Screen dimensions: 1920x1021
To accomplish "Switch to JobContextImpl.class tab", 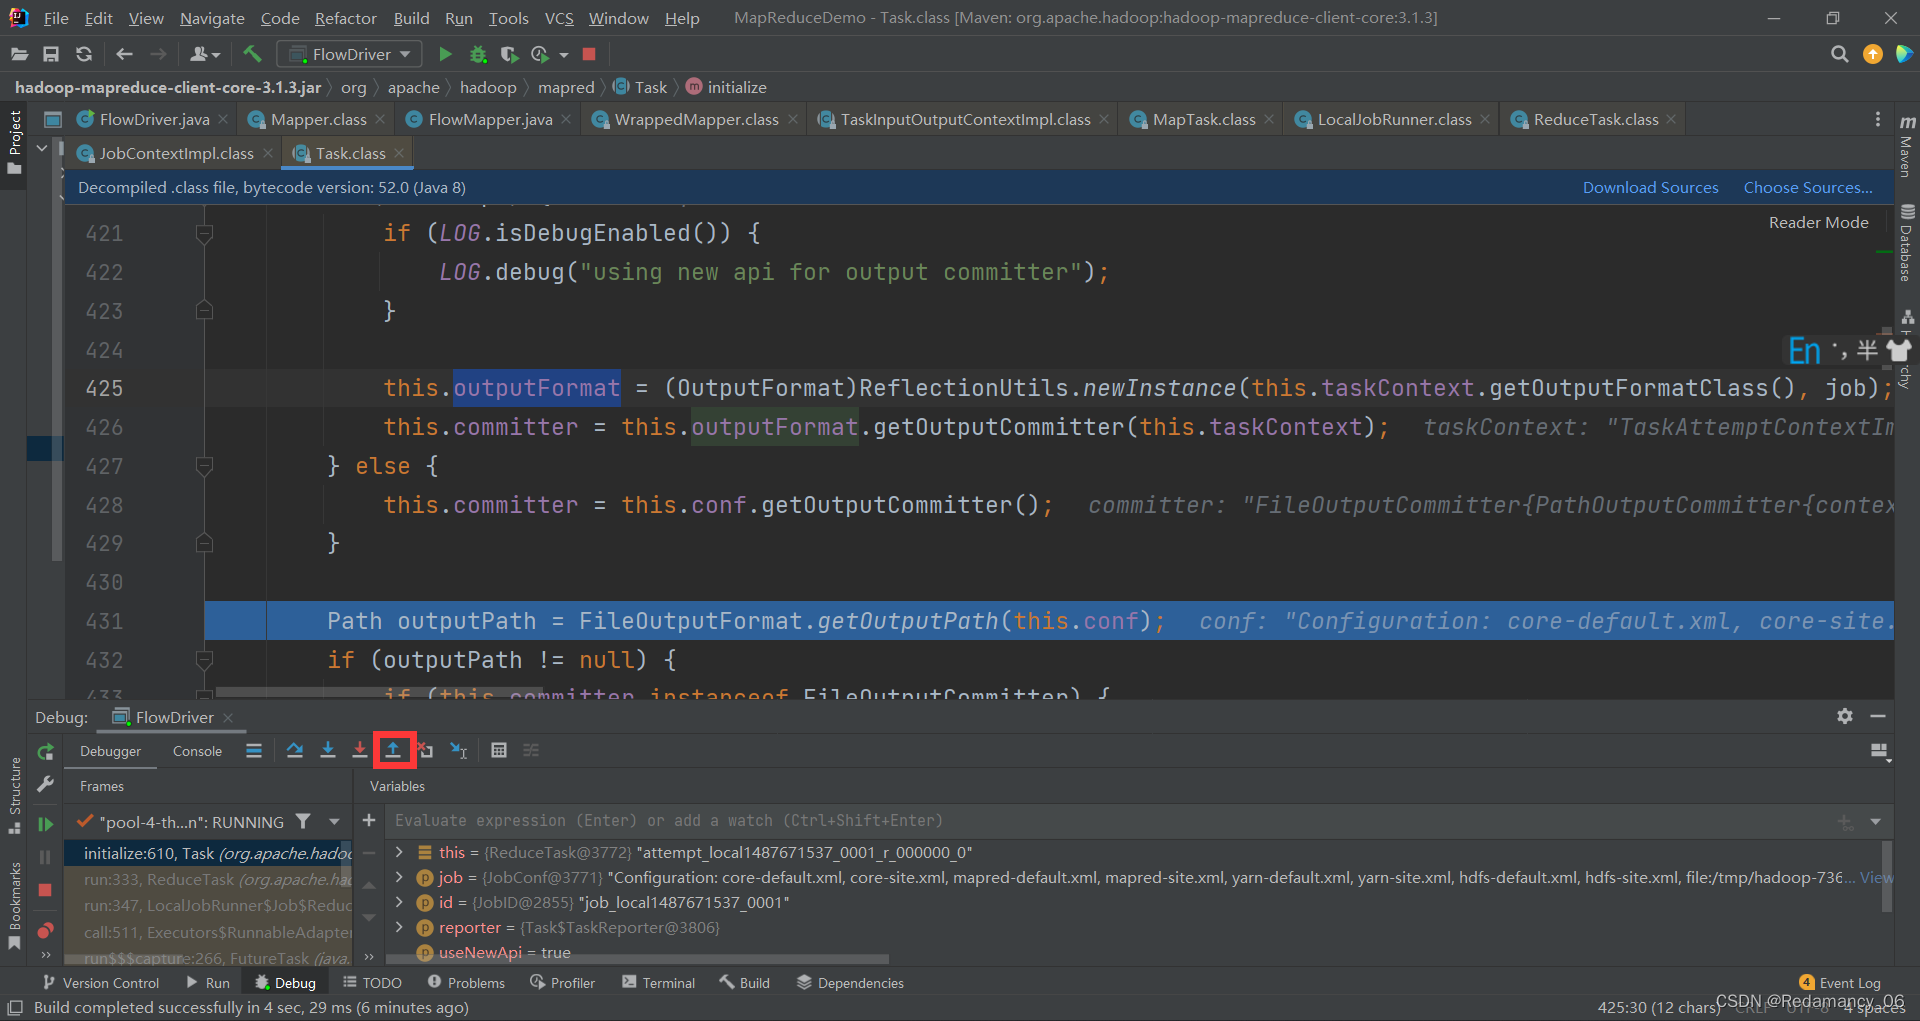I will [176, 153].
